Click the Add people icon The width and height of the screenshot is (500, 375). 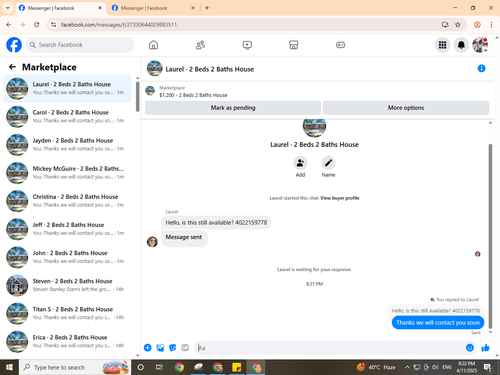pyautogui.click(x=300, y=163)
